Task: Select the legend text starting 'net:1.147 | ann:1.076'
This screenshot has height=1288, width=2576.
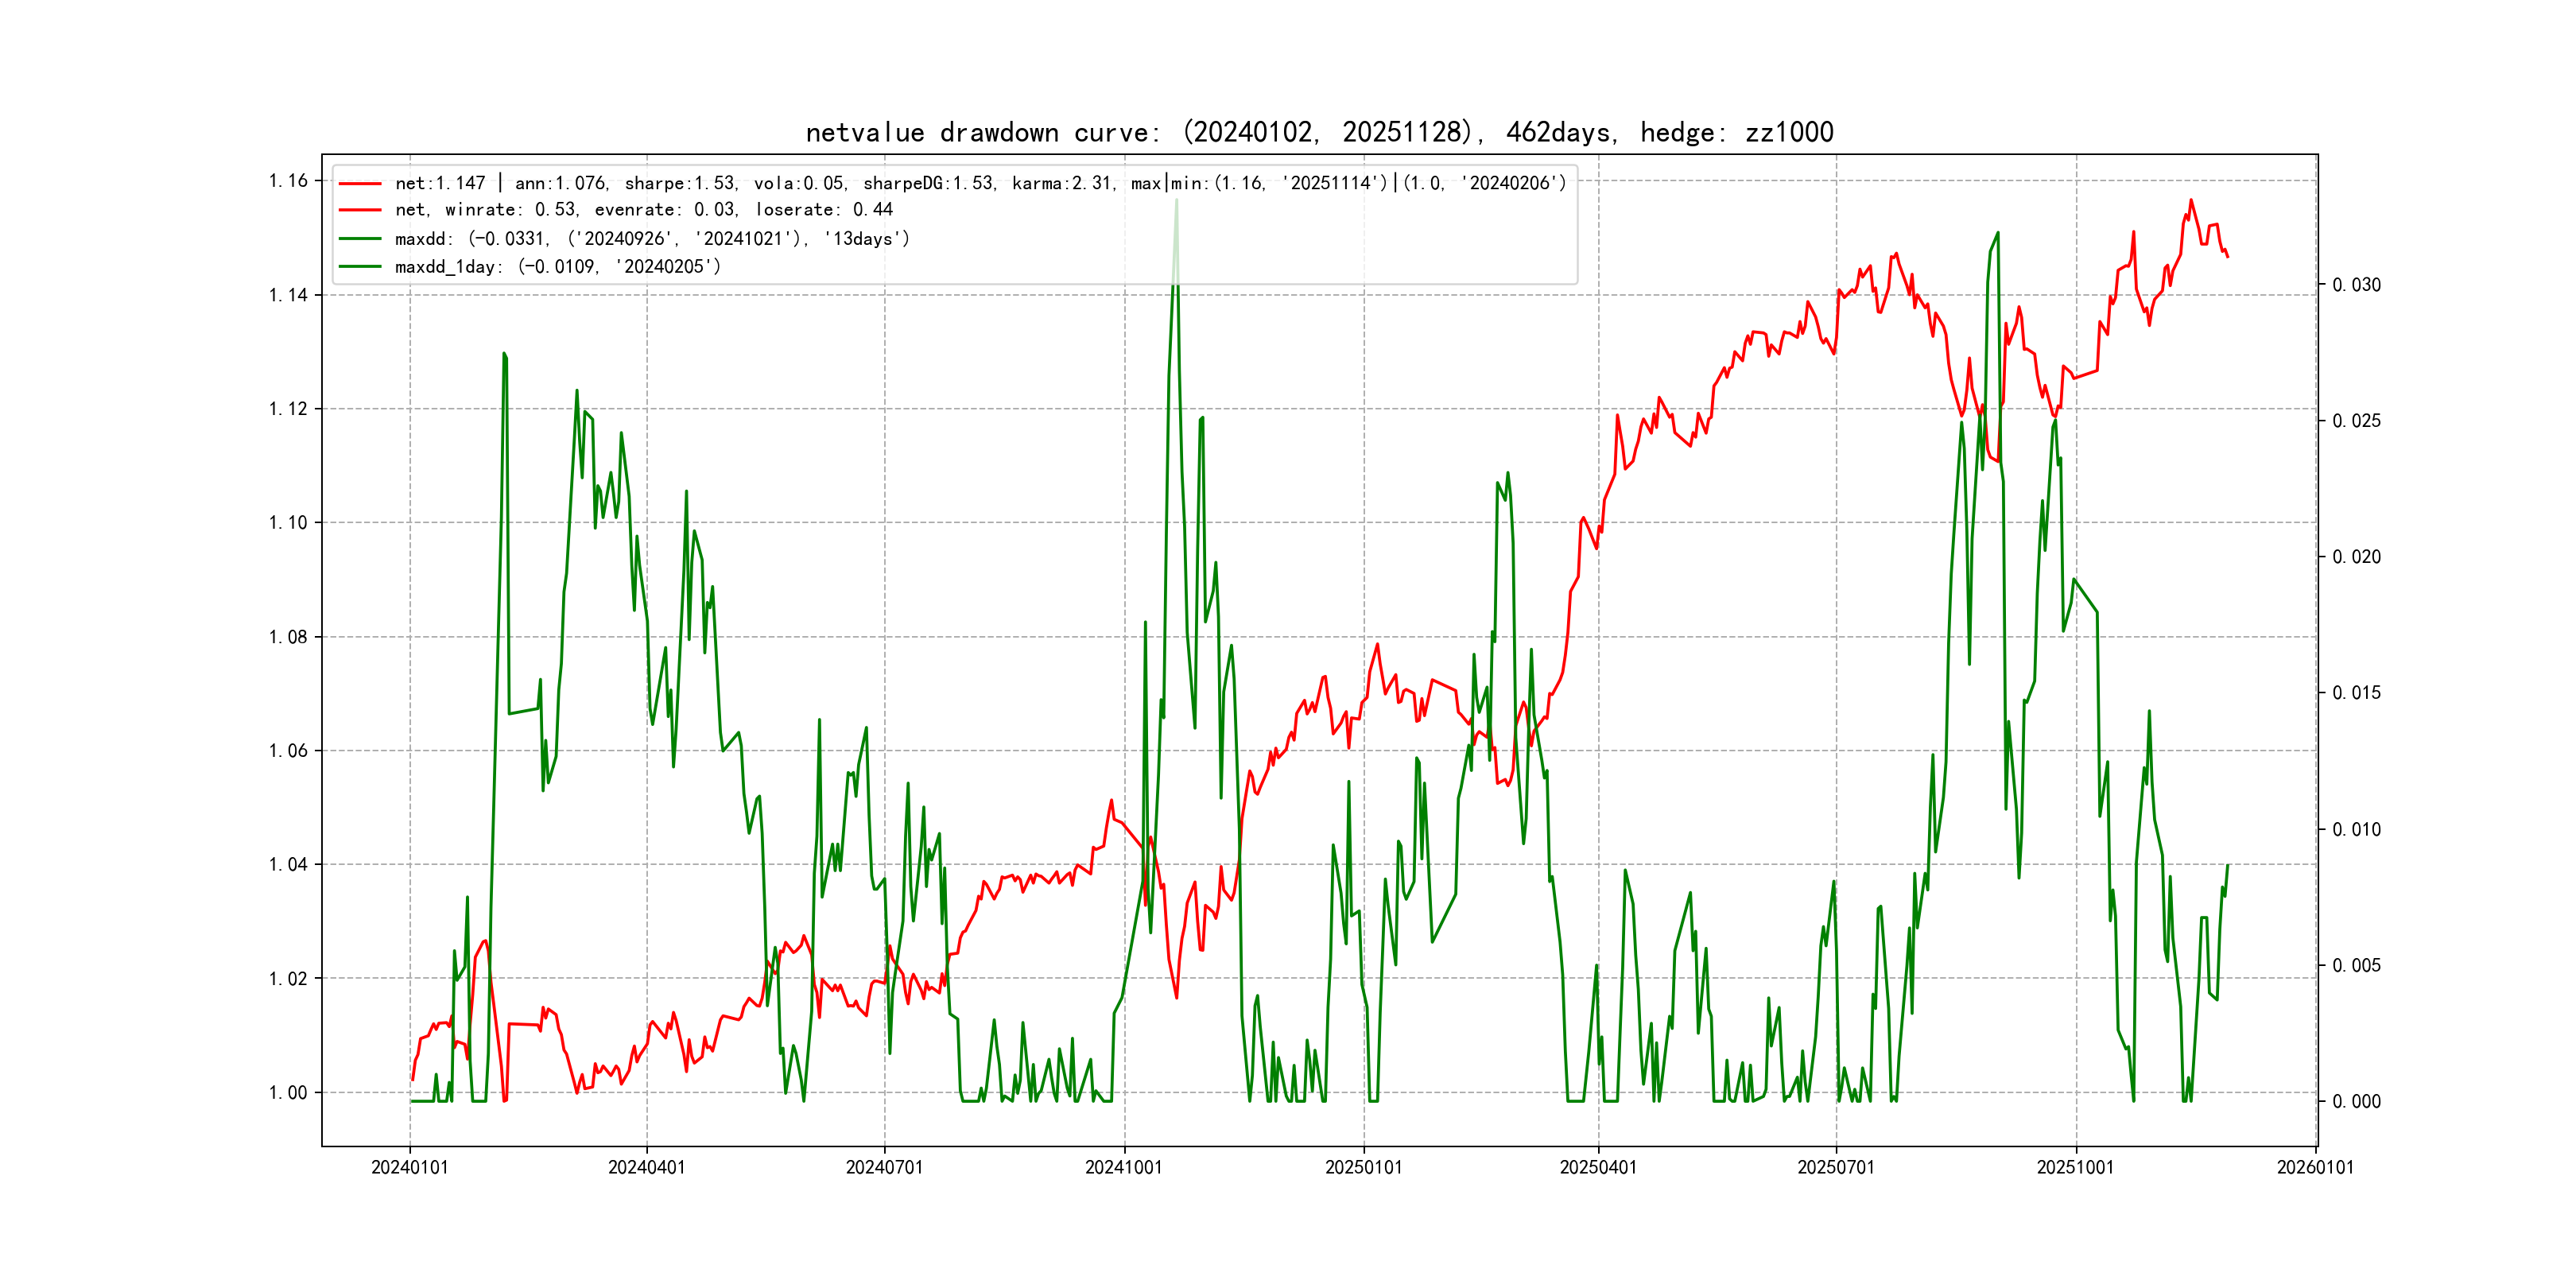Action: tap(980, 183)
